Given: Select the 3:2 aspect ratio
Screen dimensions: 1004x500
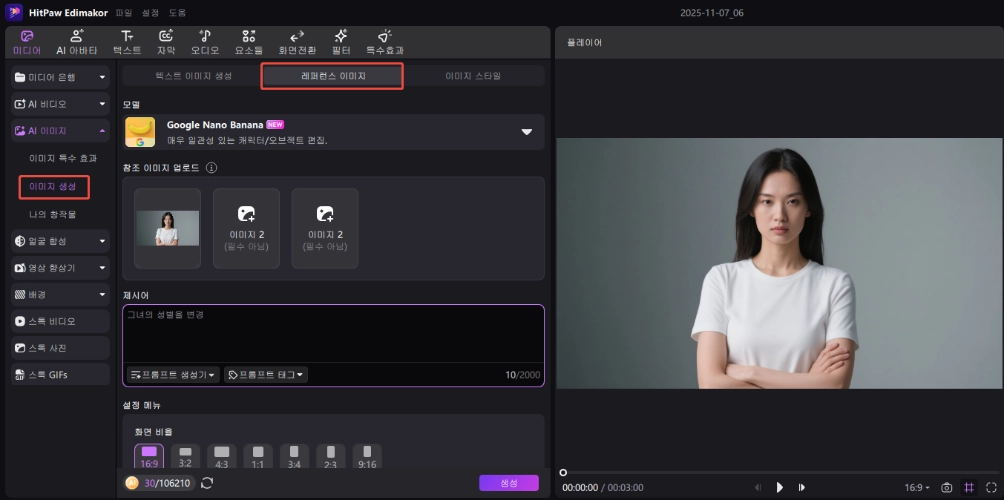Looking at the screenshot, I should click(185, 457).
